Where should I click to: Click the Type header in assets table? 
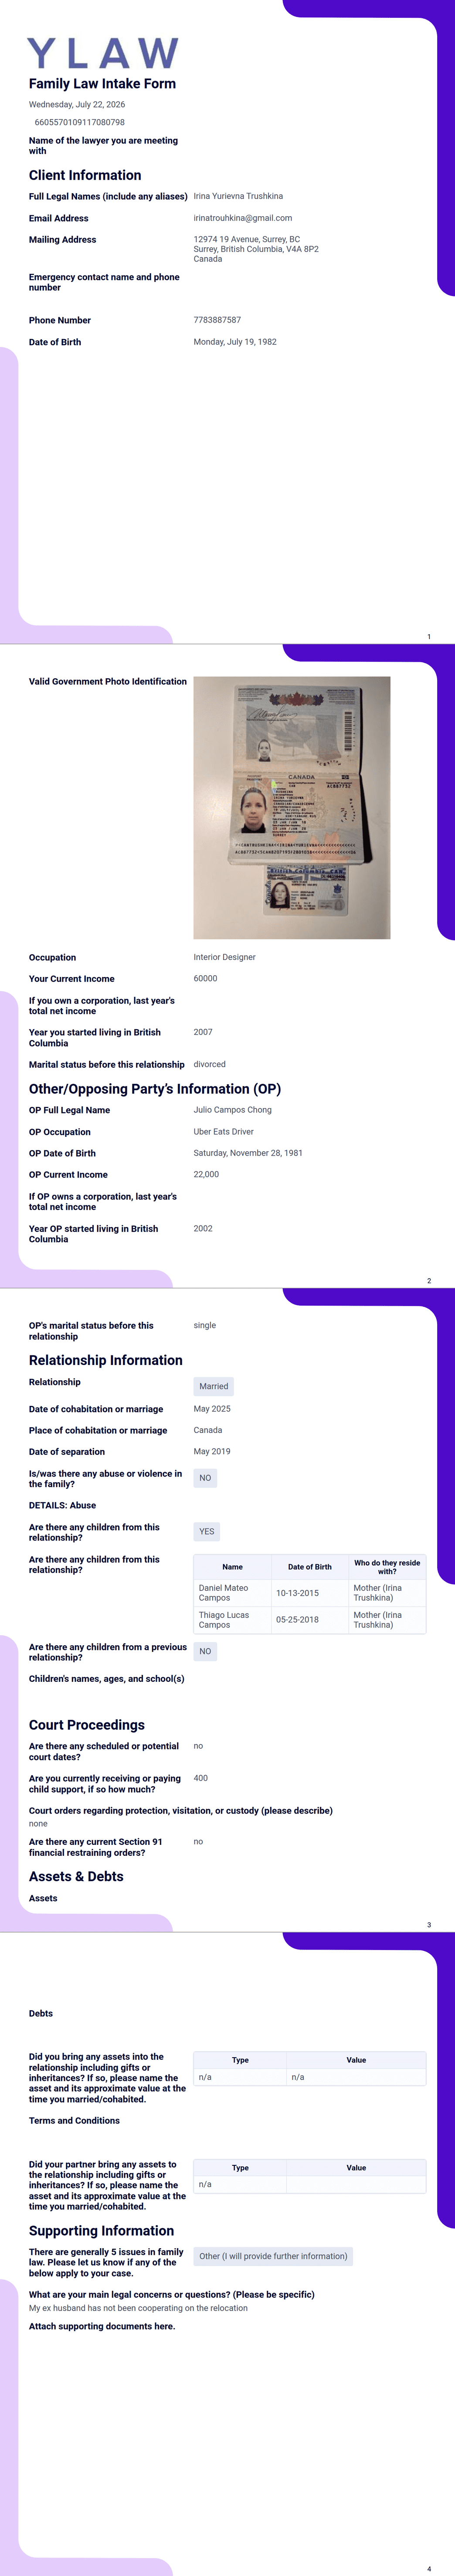(240, 2060)
